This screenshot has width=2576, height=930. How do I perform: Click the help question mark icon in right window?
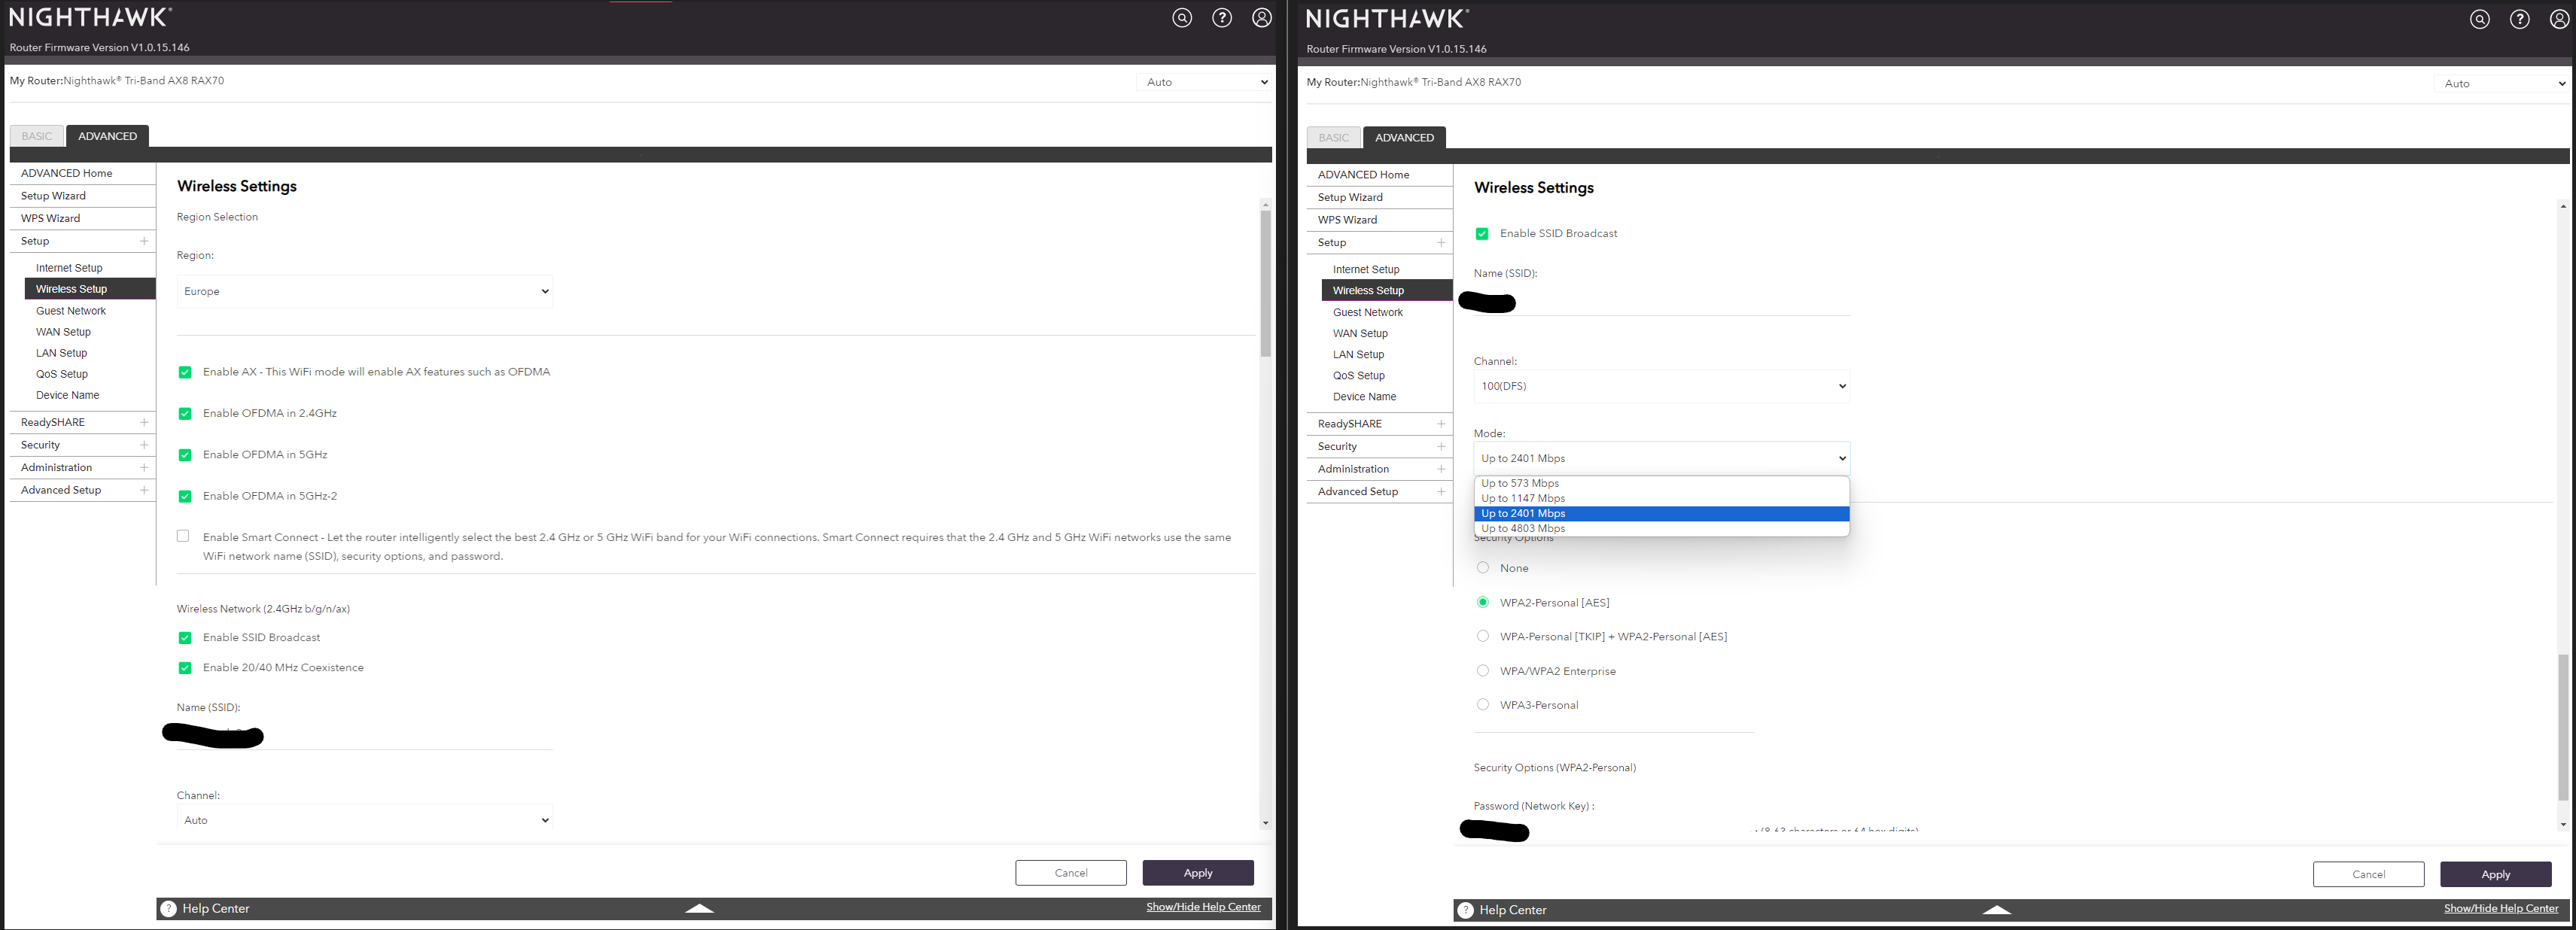point(2519,19)
